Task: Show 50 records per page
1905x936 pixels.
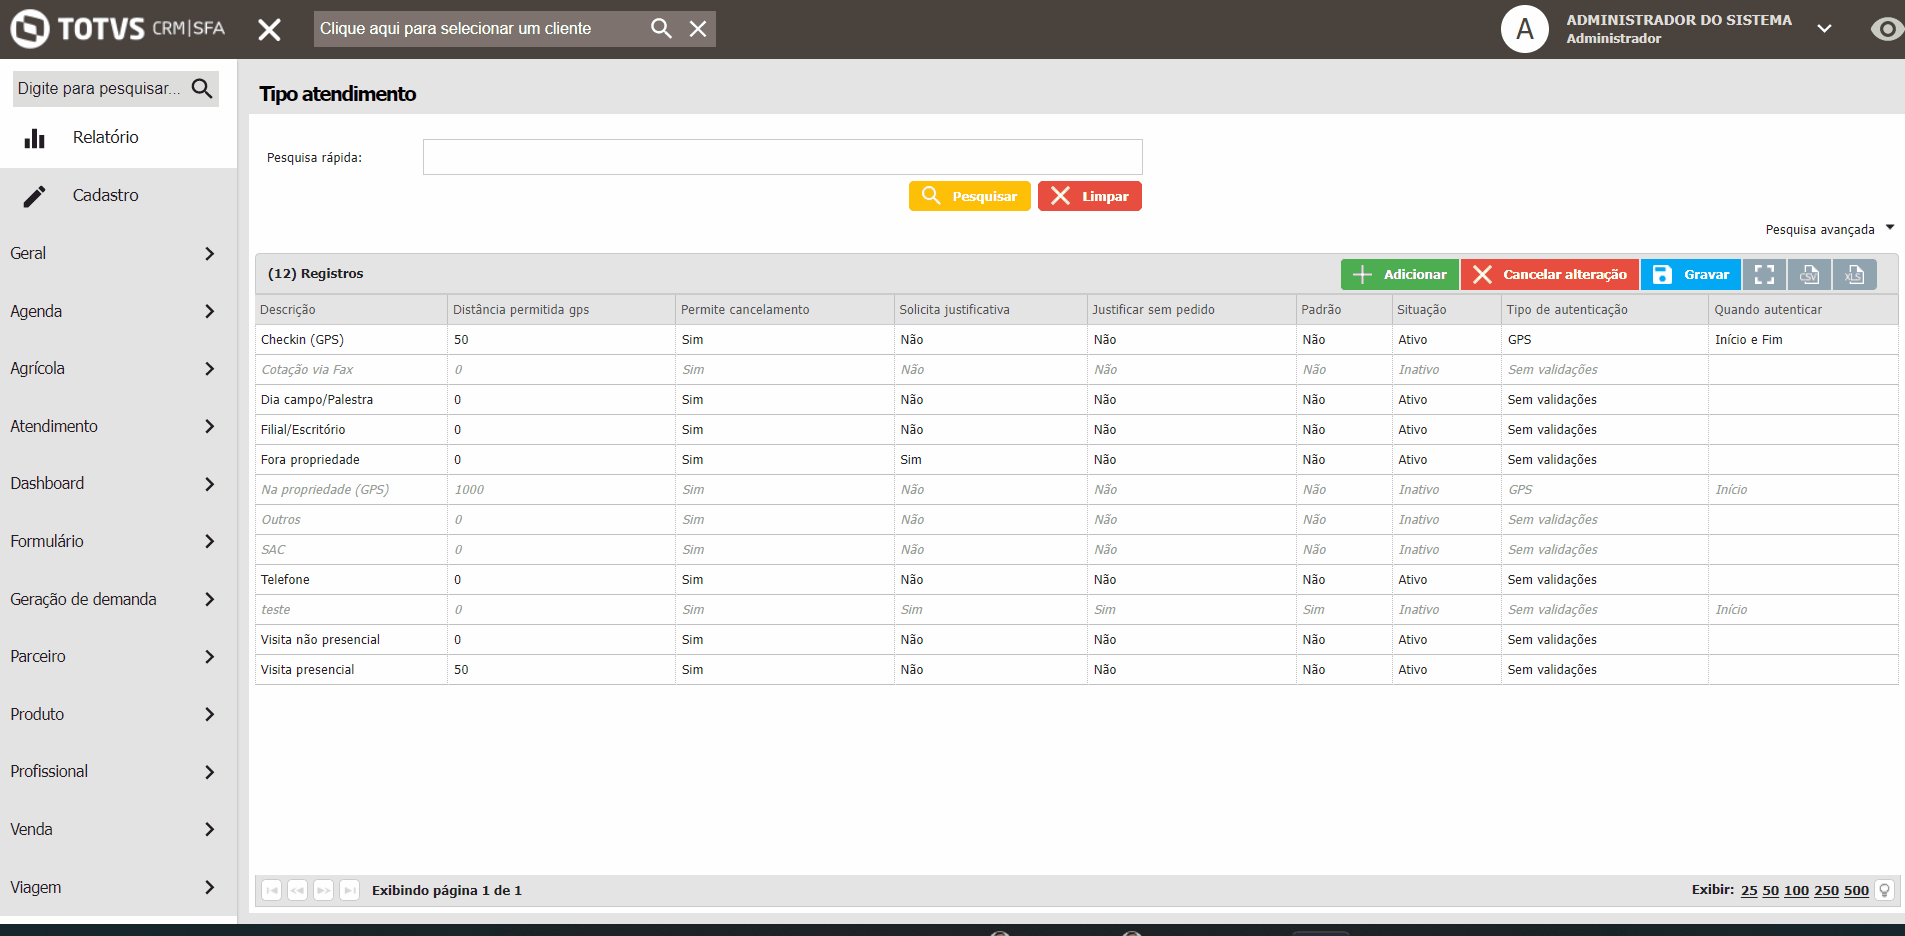Action: [x=1770, y=890]
